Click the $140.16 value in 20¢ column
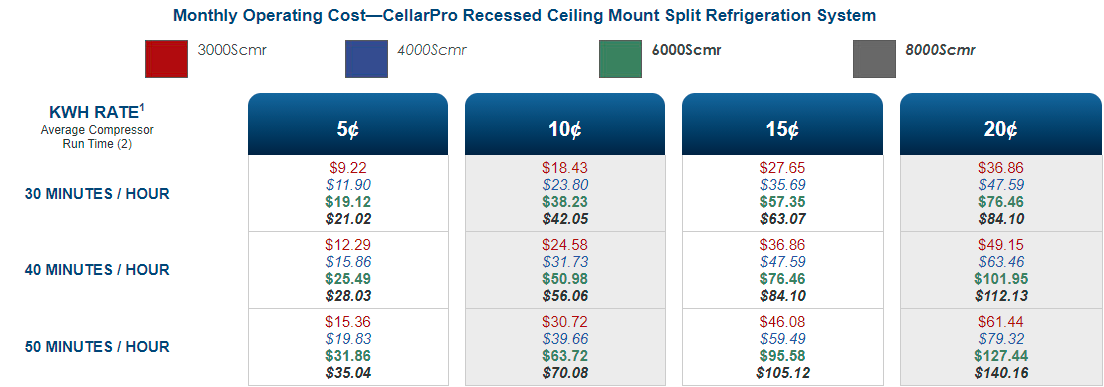The height and width of the screenshot is (387, 1104). [1000, 372]
